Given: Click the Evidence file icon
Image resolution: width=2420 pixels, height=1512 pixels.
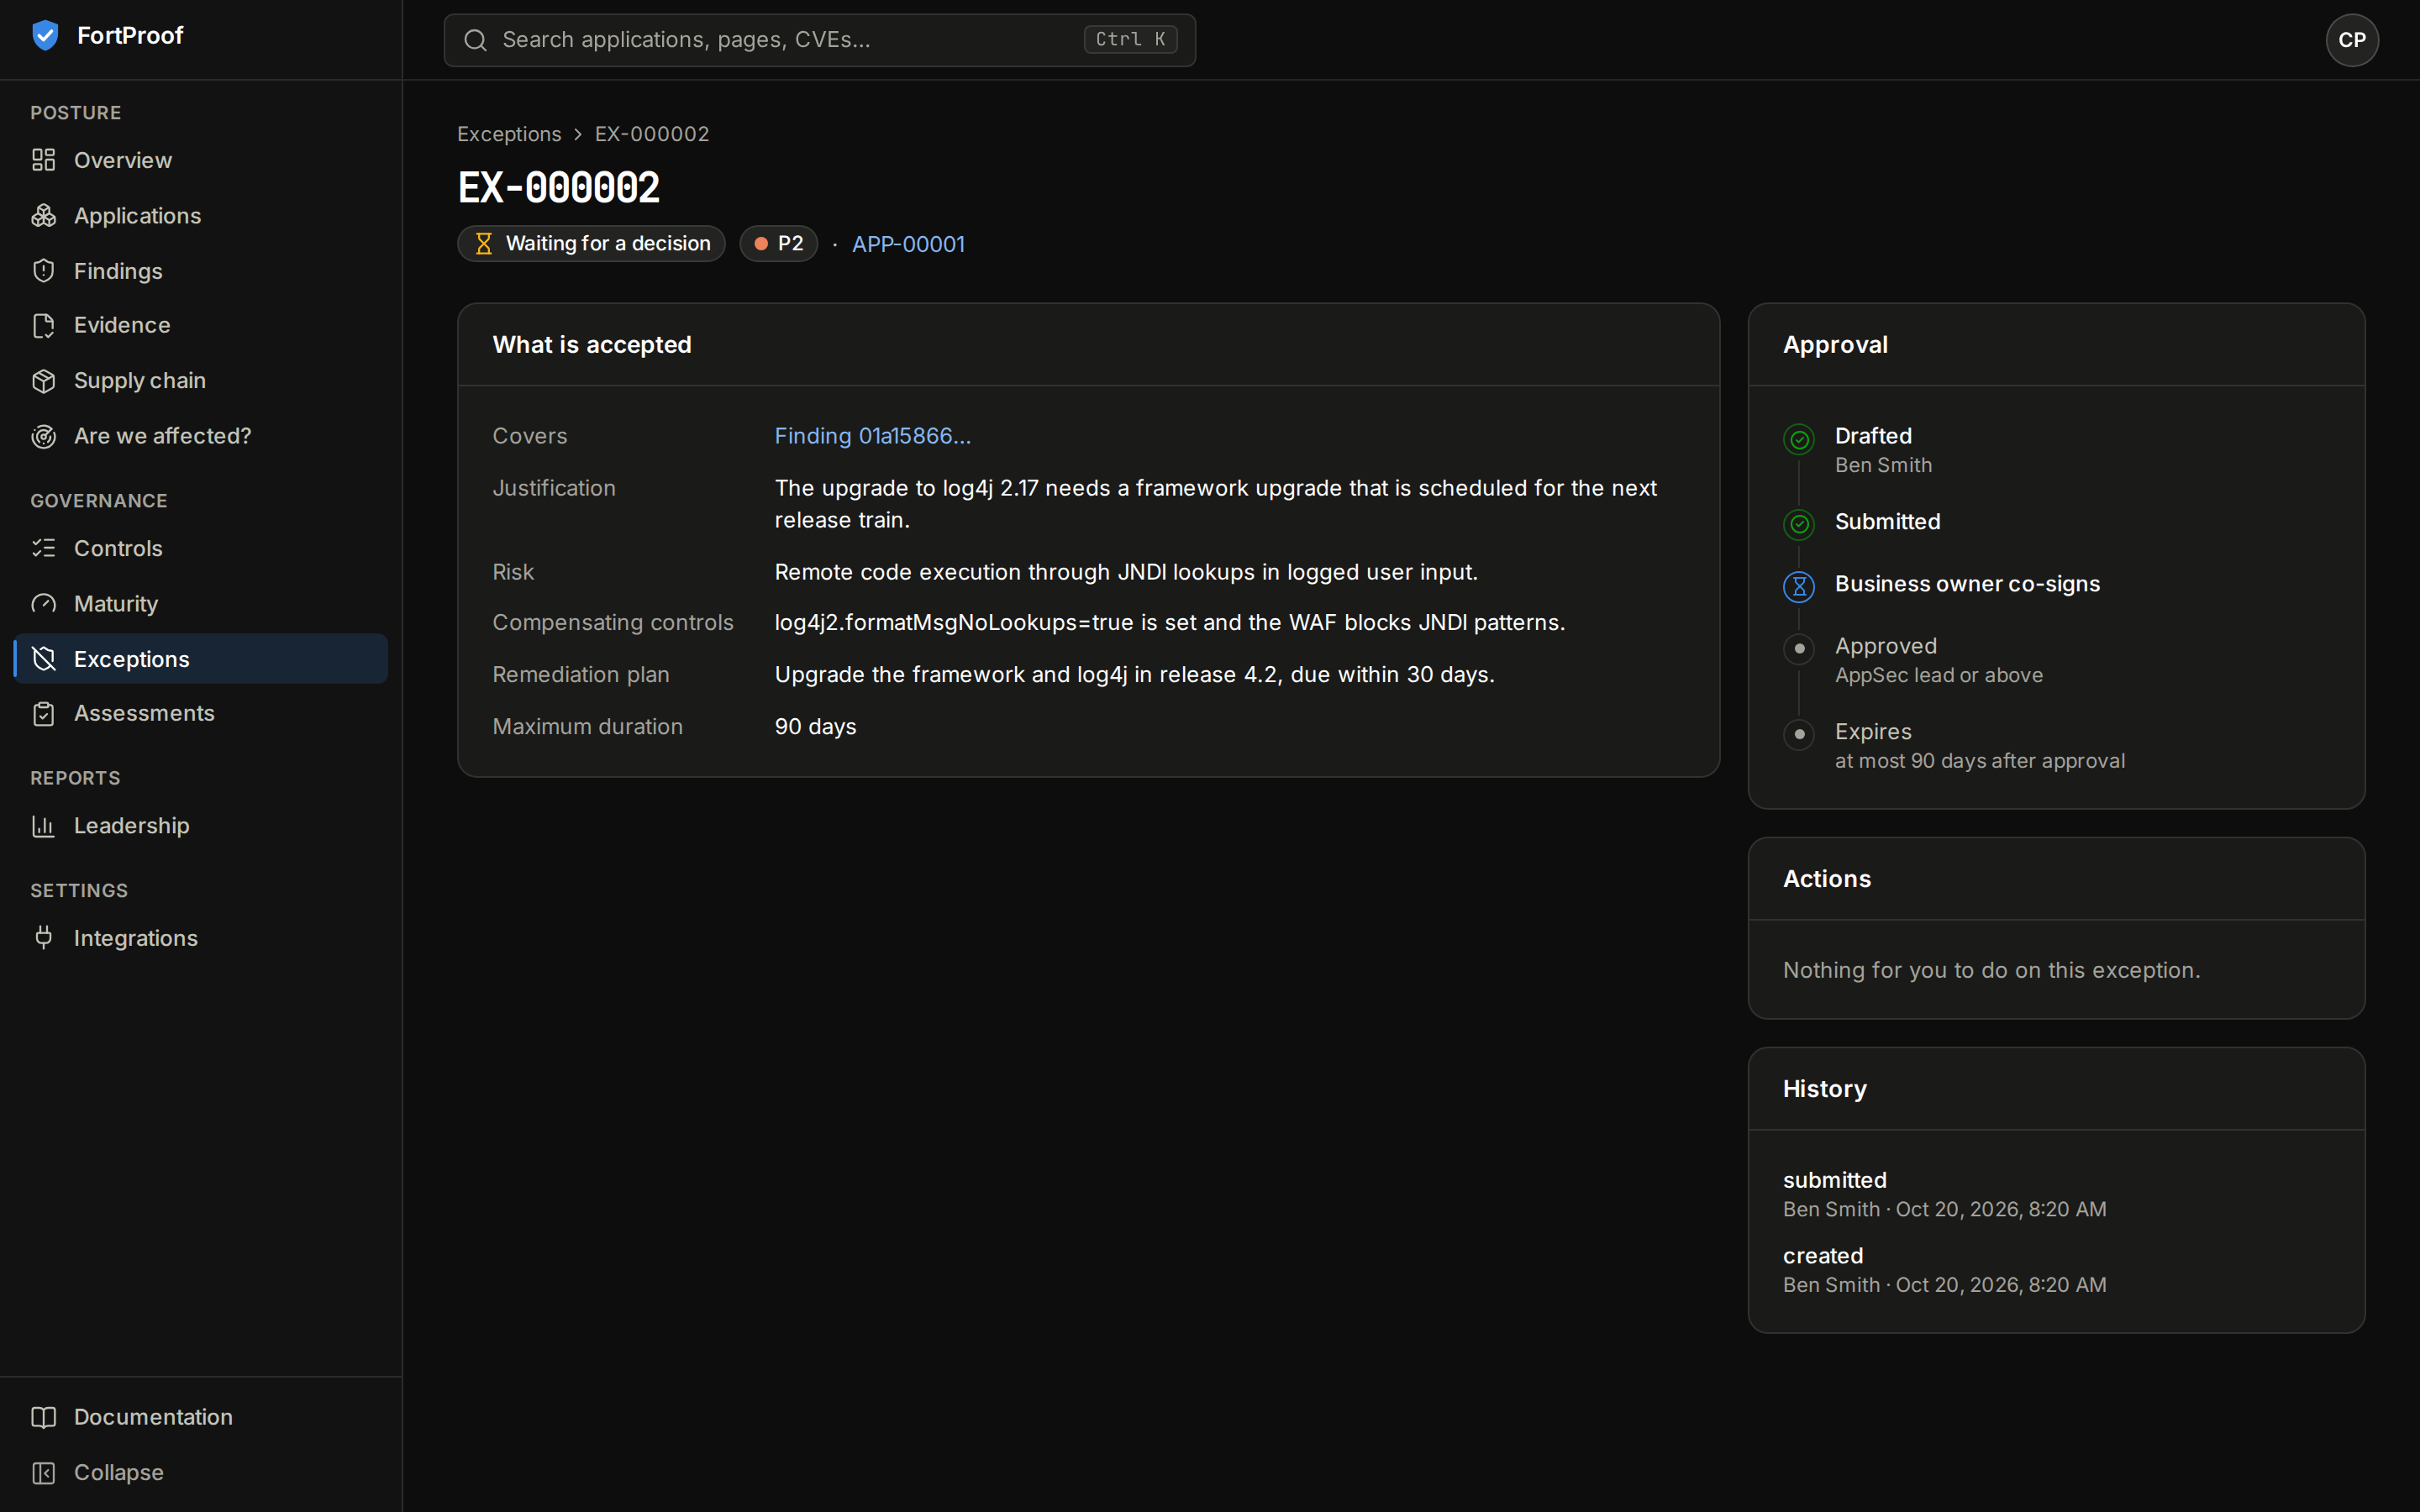Looking at the screenshot, I should click(x=43, y=325).
